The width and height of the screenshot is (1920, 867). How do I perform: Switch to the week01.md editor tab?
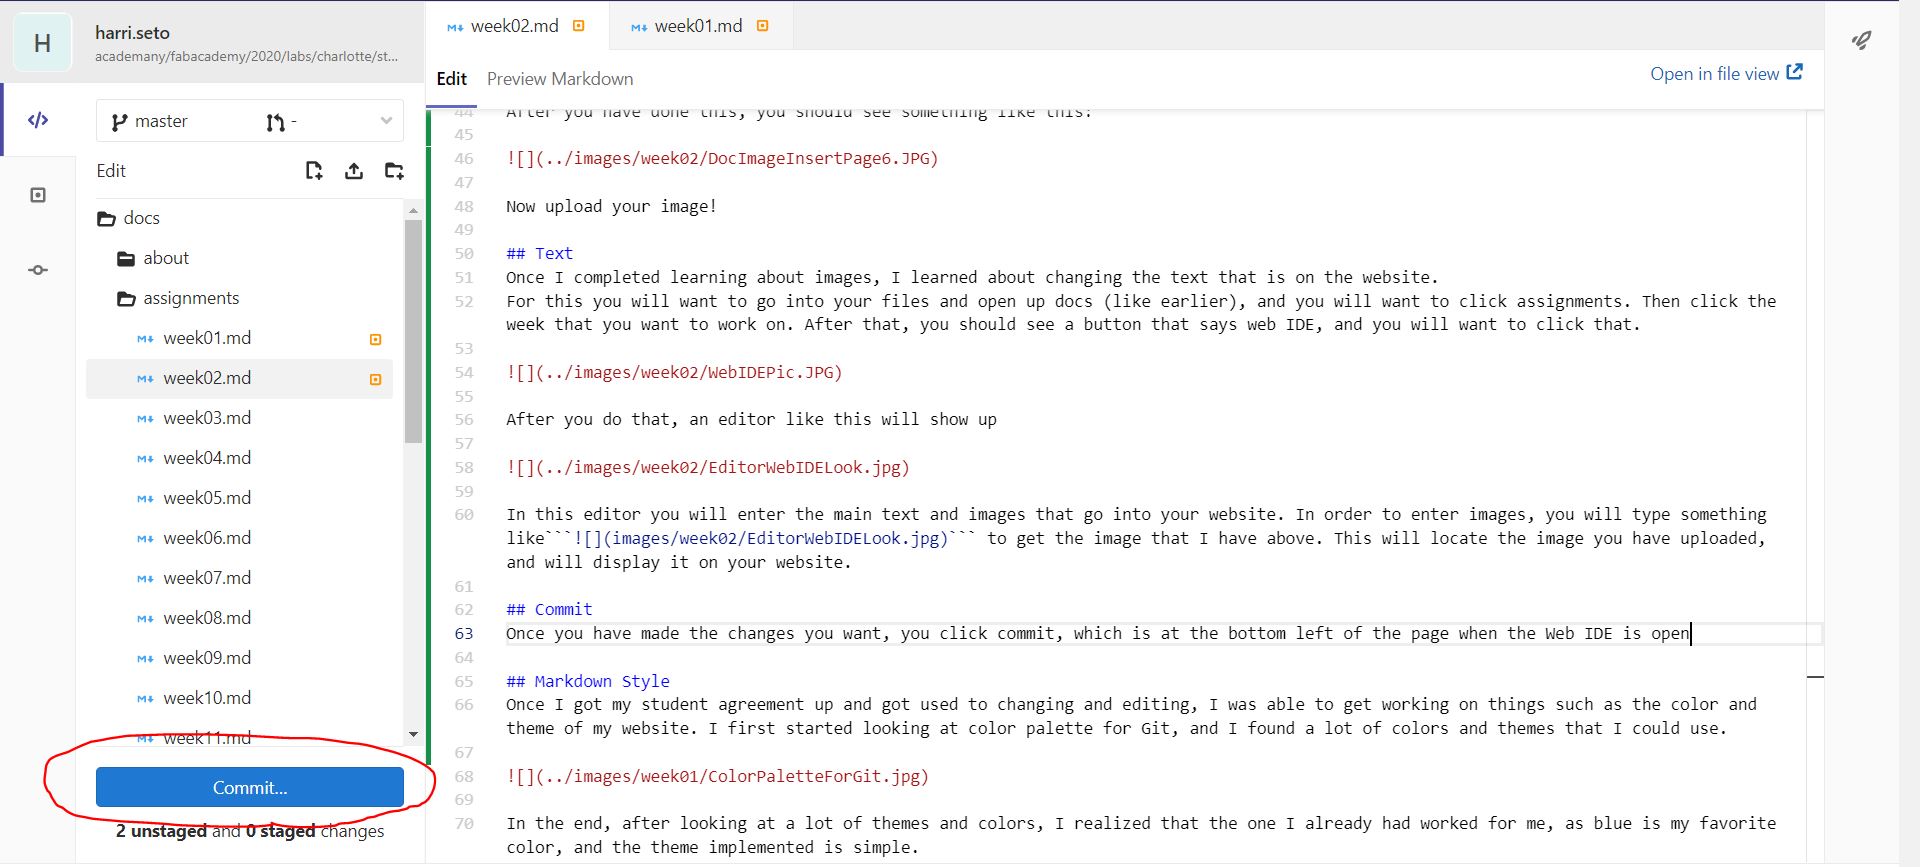click(x=699, y=26)
